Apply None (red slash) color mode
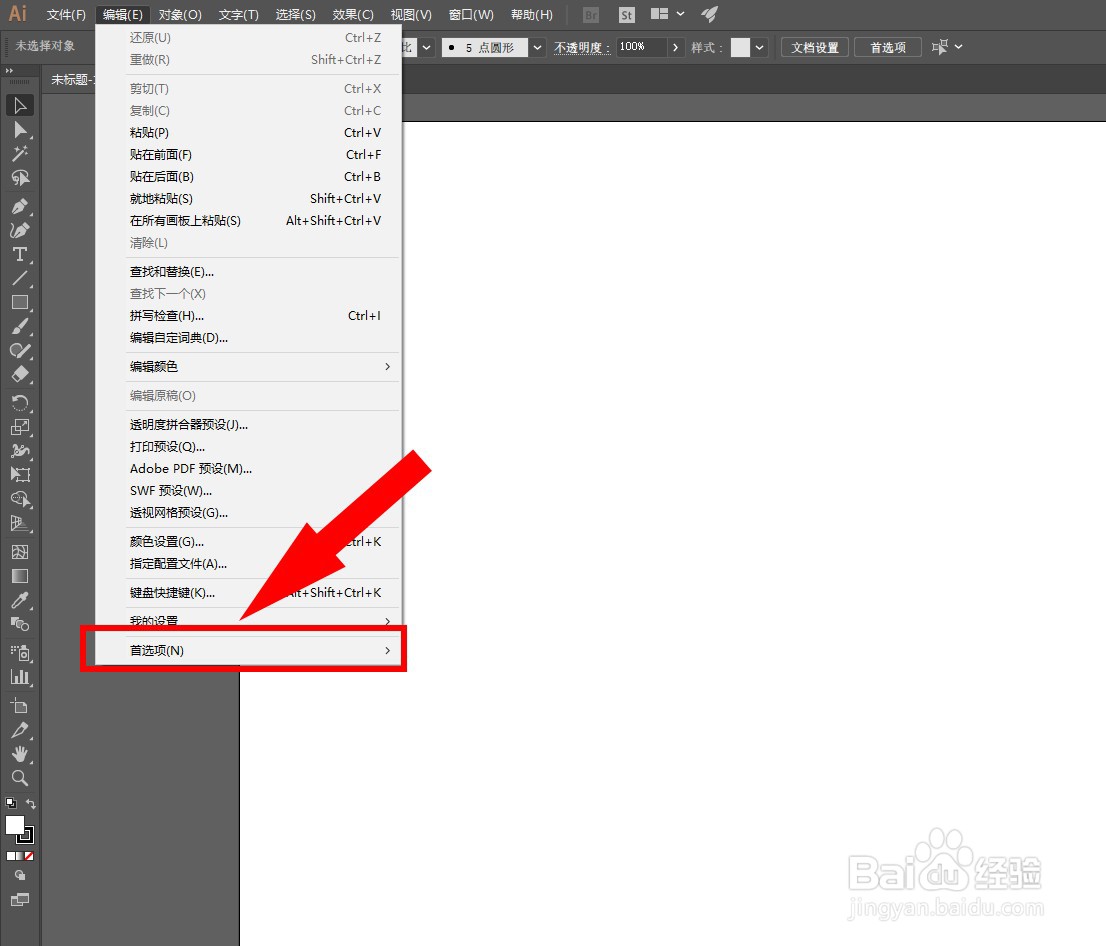This screenshot has width=1106, height=946. (x=29, y=856)
